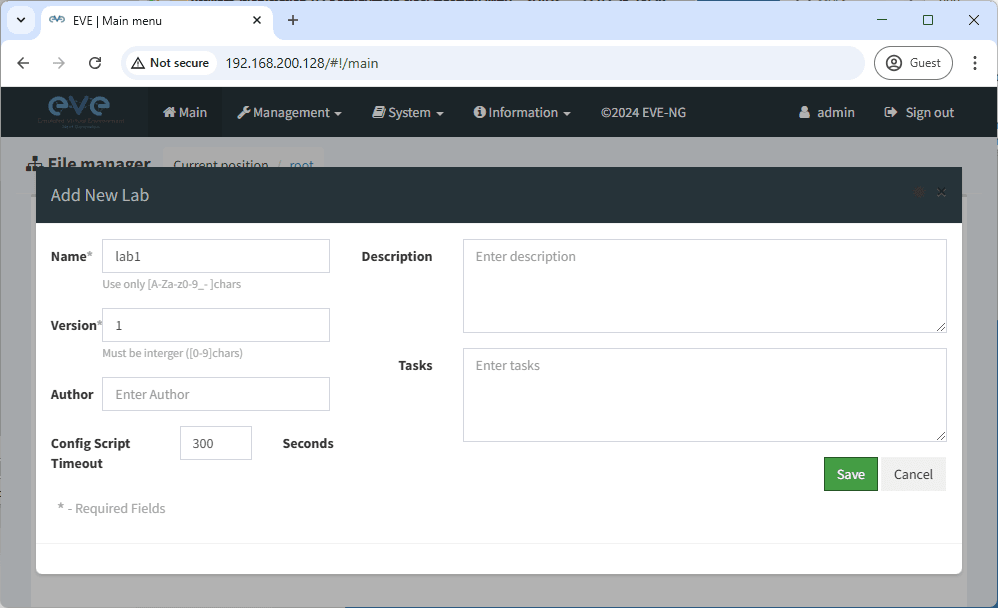Go to Main home menu item
Screen dimensions: 998x608
coord(185,113)
